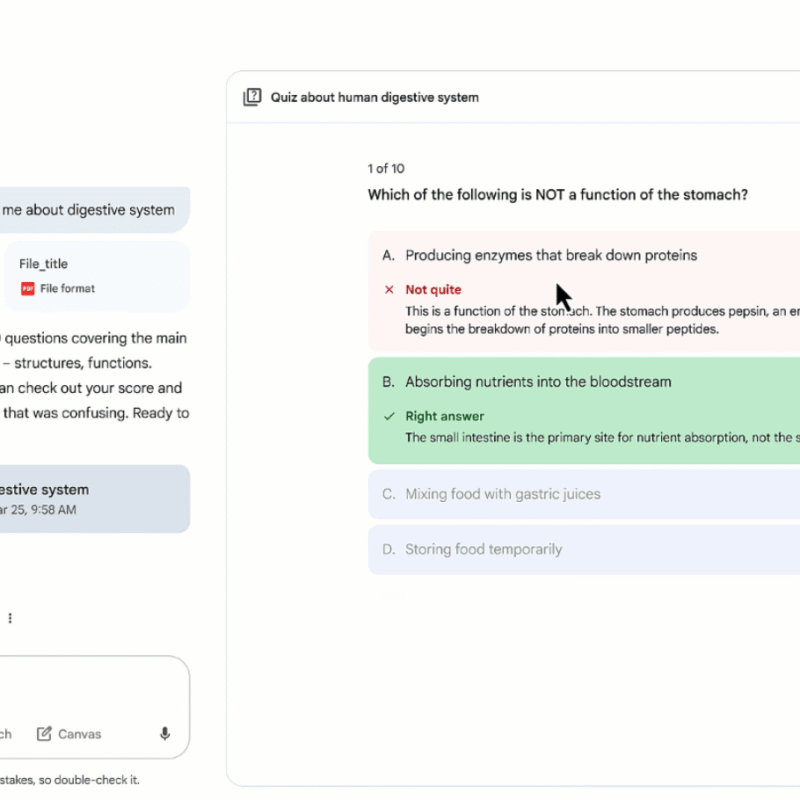Click the Canvas pencil icon
Screen dimensions: 800x800
(x=44, y=734)
